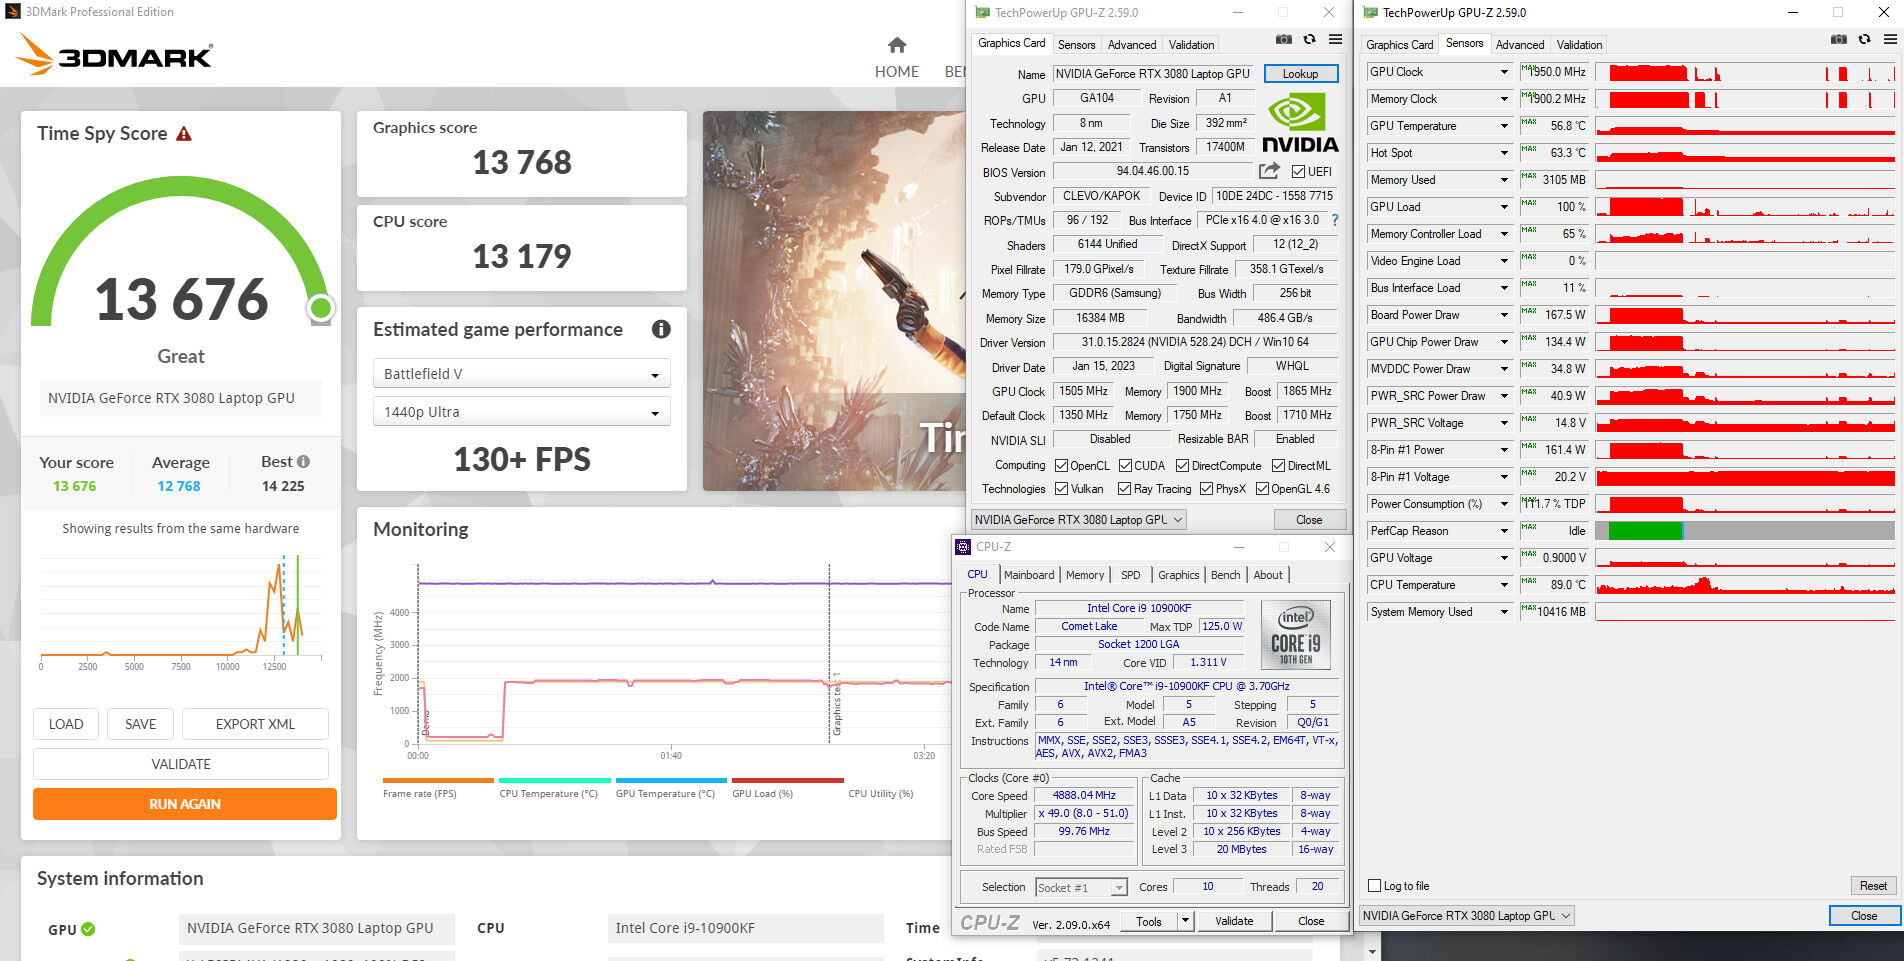Open the Memory tab in CPU-Z
This screenshot has width=1904, height=961.
1085,575
